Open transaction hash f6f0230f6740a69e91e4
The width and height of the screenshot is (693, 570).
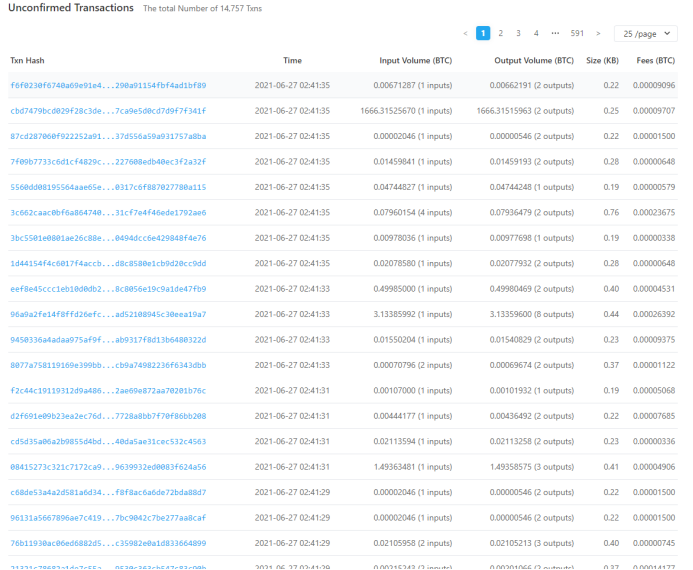click(x=108, y=85)
